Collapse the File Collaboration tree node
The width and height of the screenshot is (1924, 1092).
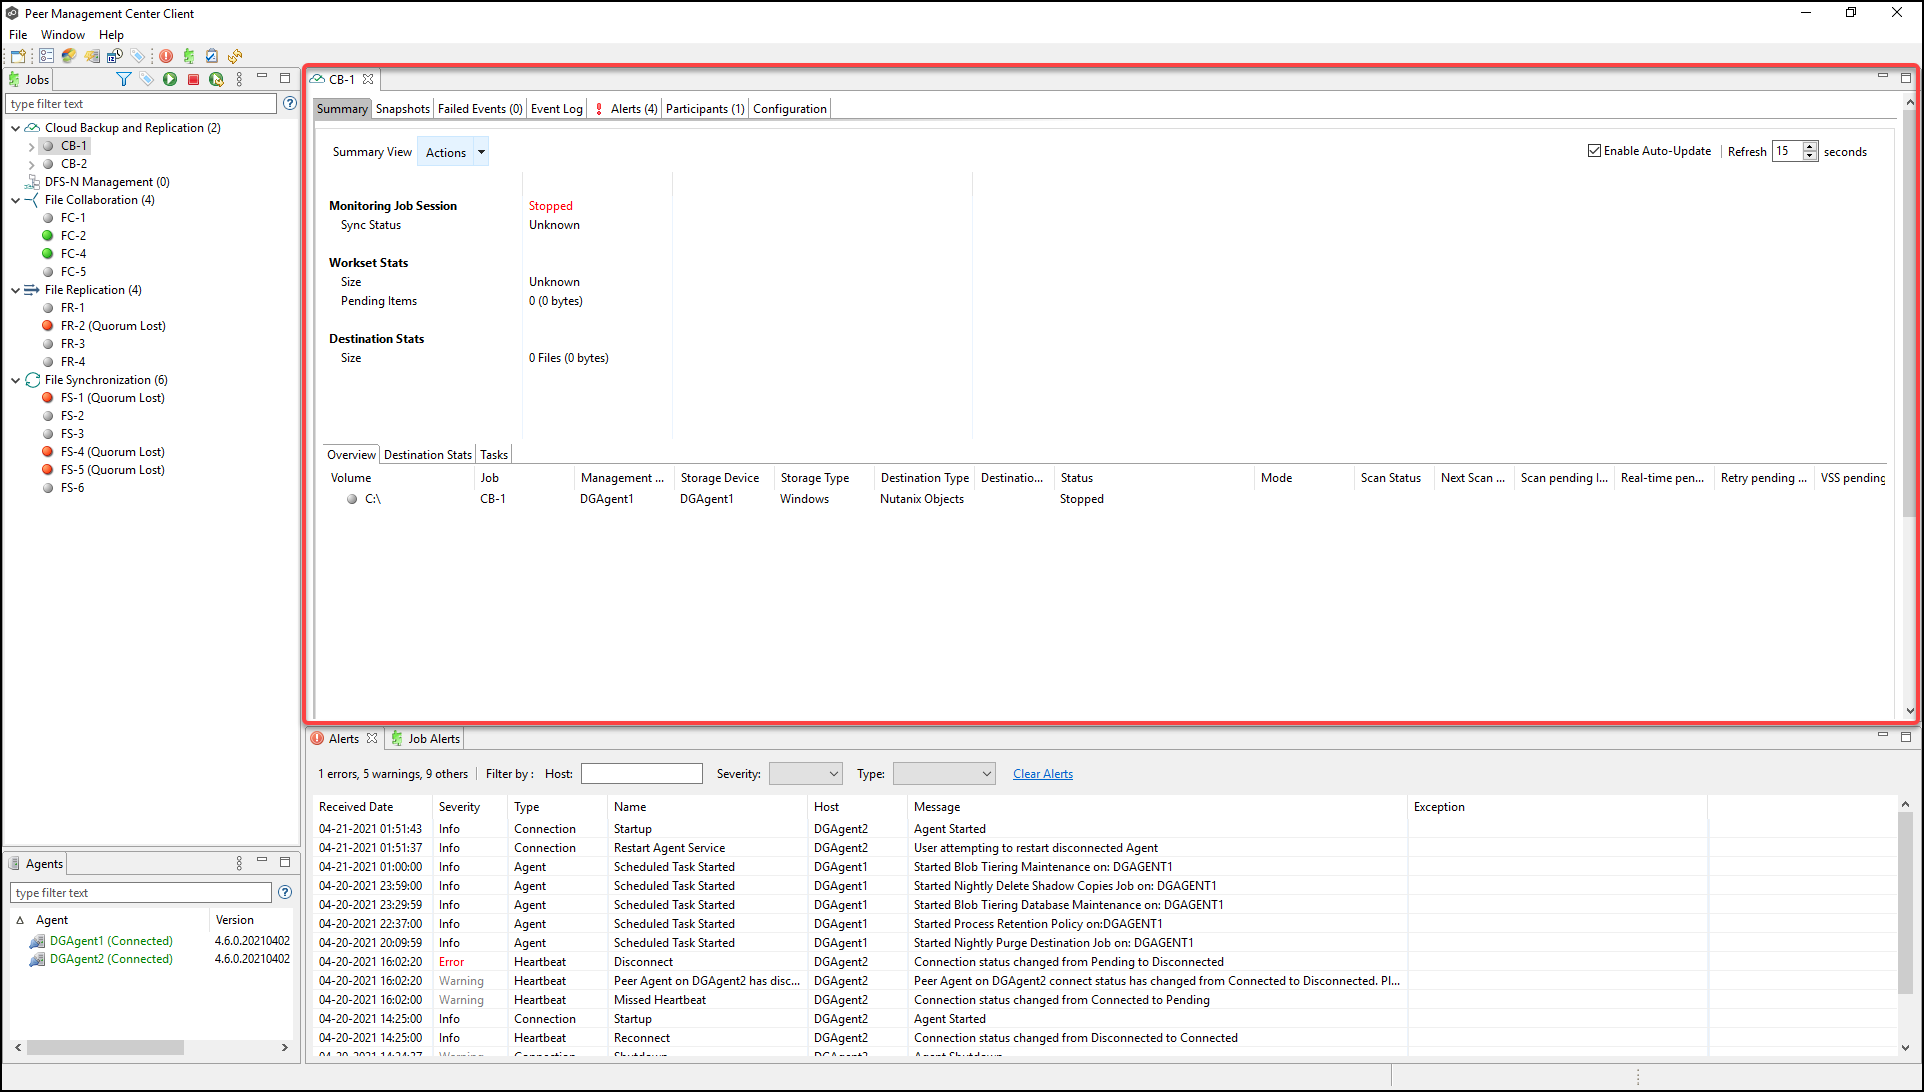[15, 200]
